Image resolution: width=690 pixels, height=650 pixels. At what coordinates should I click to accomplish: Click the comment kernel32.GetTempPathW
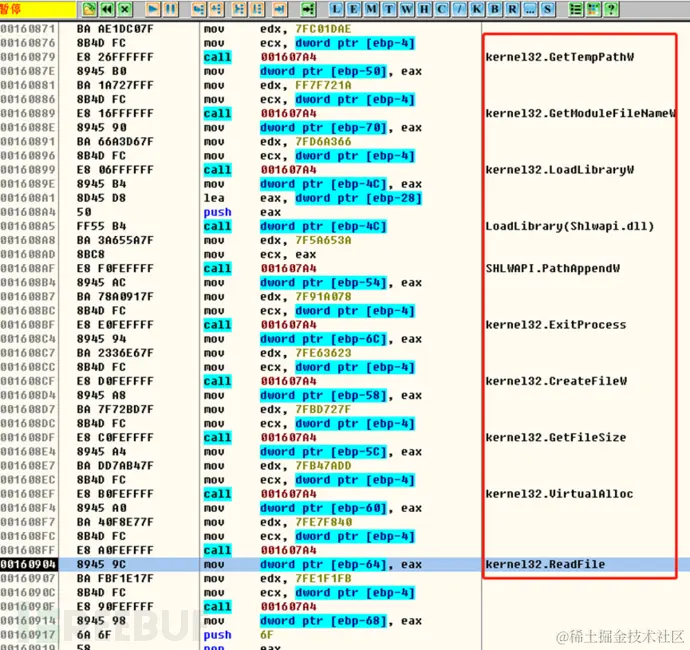pos(560,57)
